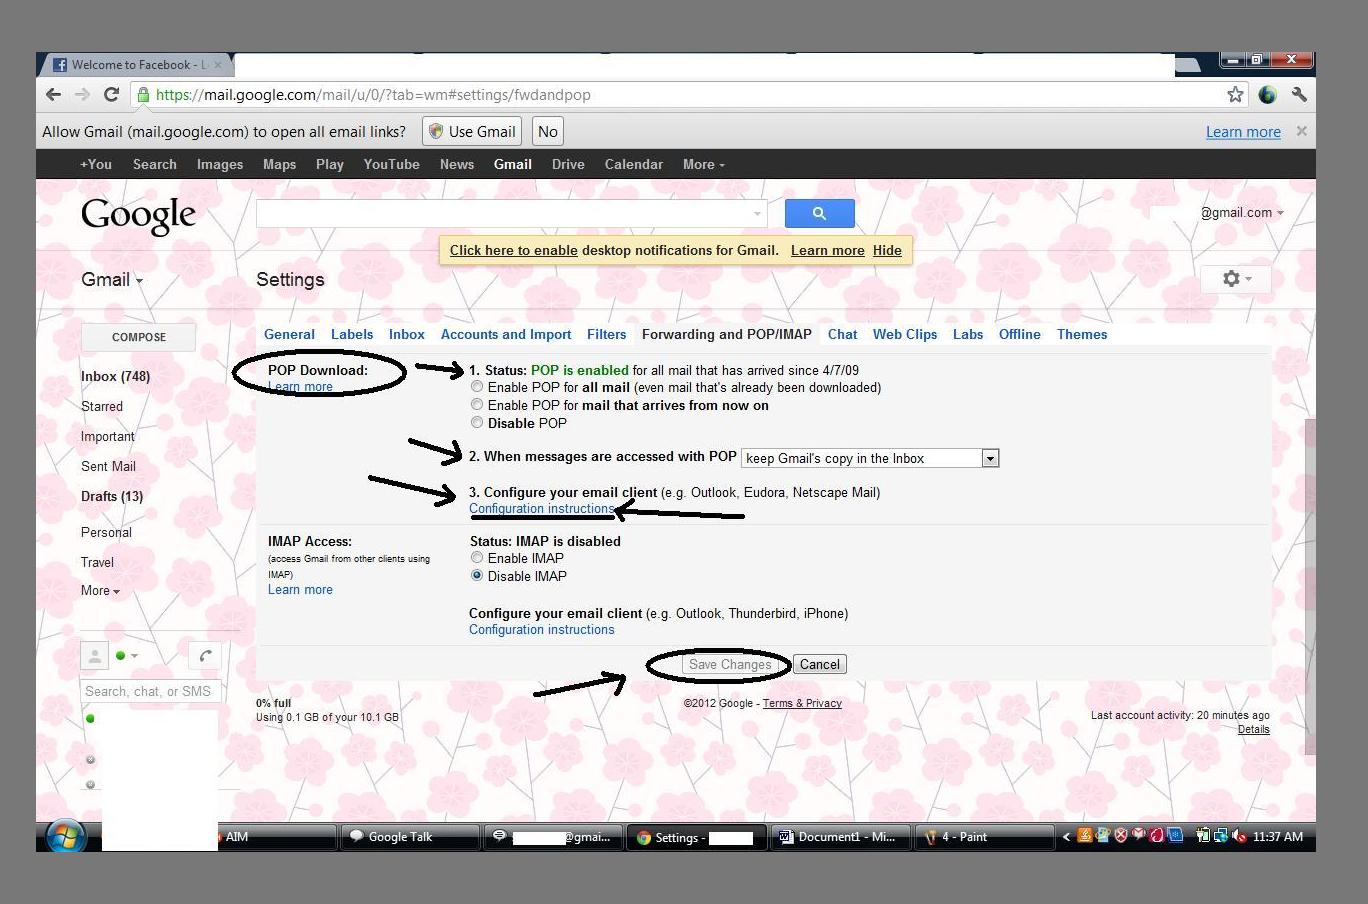The image size is (1368, 904).
Task: Select the Disable POP option
Action: pos(477,423)
